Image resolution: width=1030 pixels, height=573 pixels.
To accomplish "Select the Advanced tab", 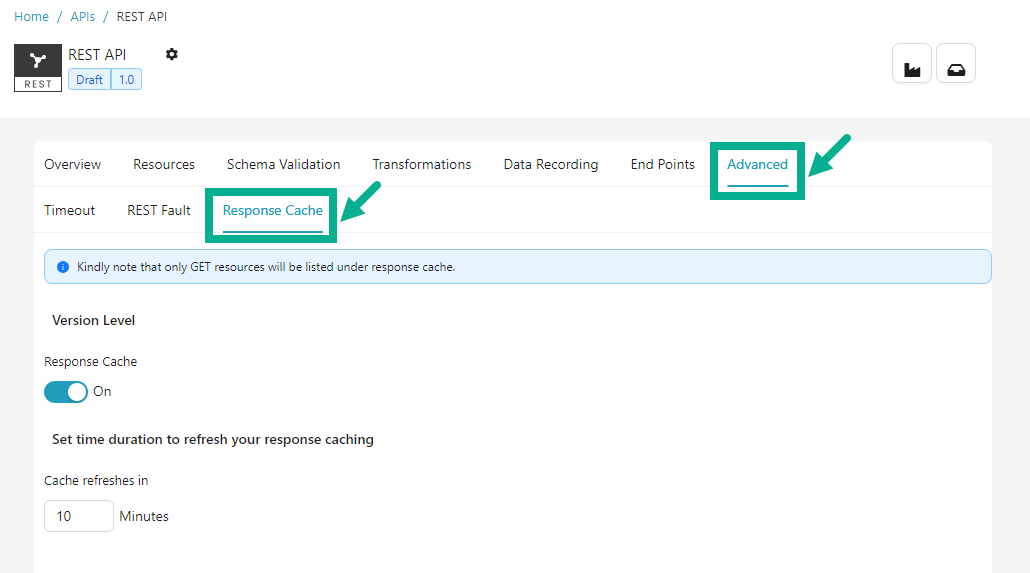I will pos(757,164).
